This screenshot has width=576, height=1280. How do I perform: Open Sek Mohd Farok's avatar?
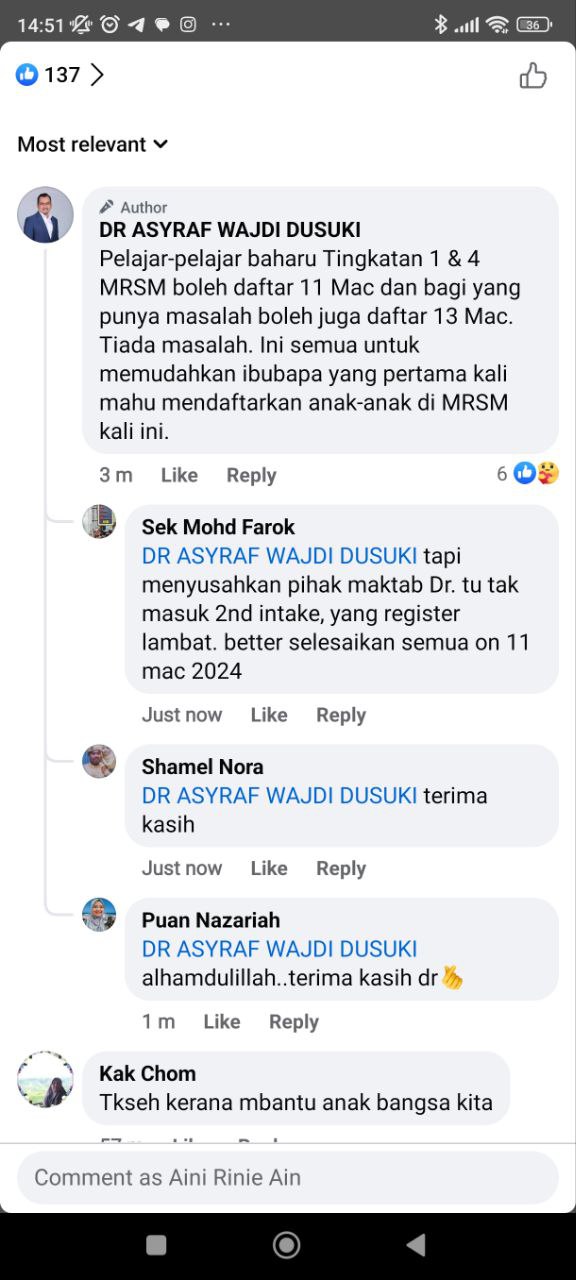(99, 521)
